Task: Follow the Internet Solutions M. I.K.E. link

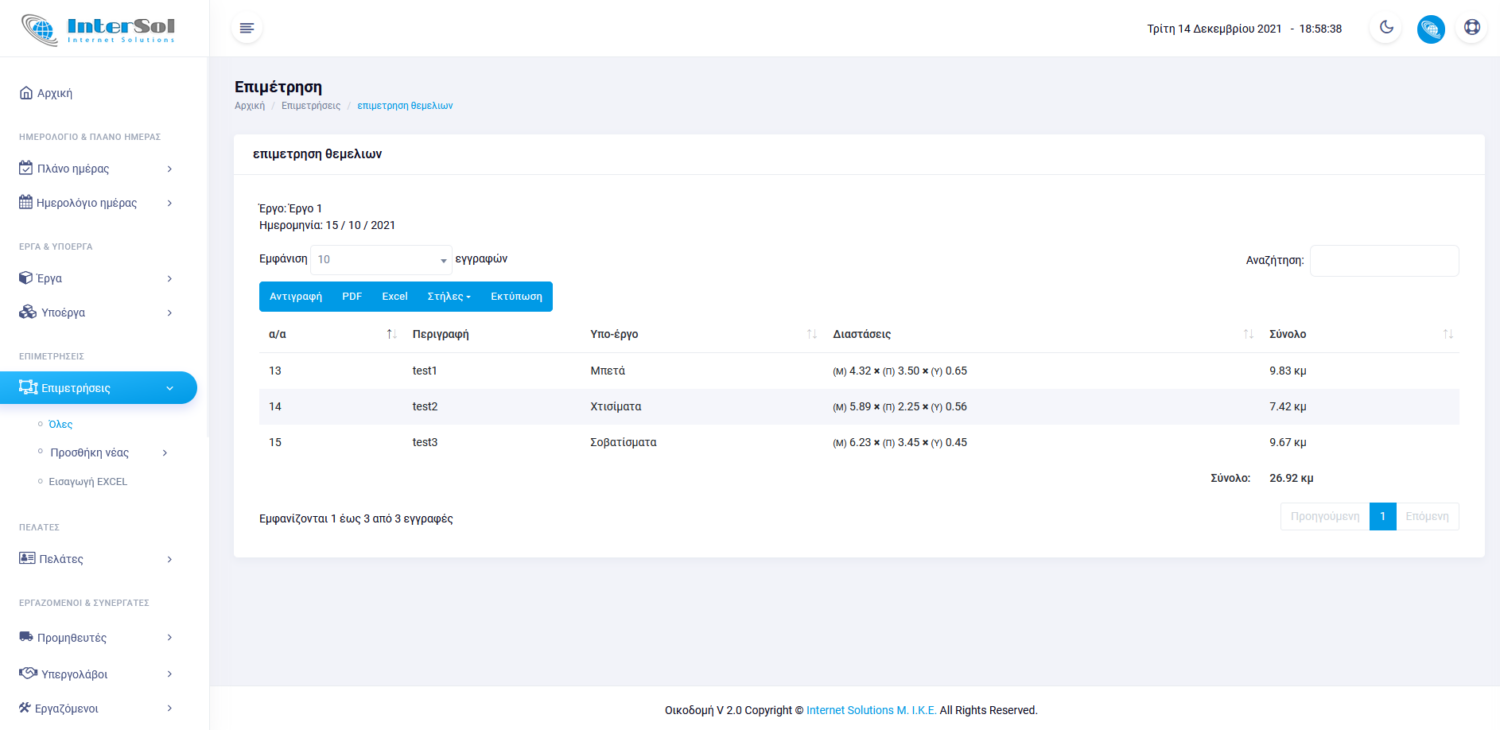Action: coord(871,710)
